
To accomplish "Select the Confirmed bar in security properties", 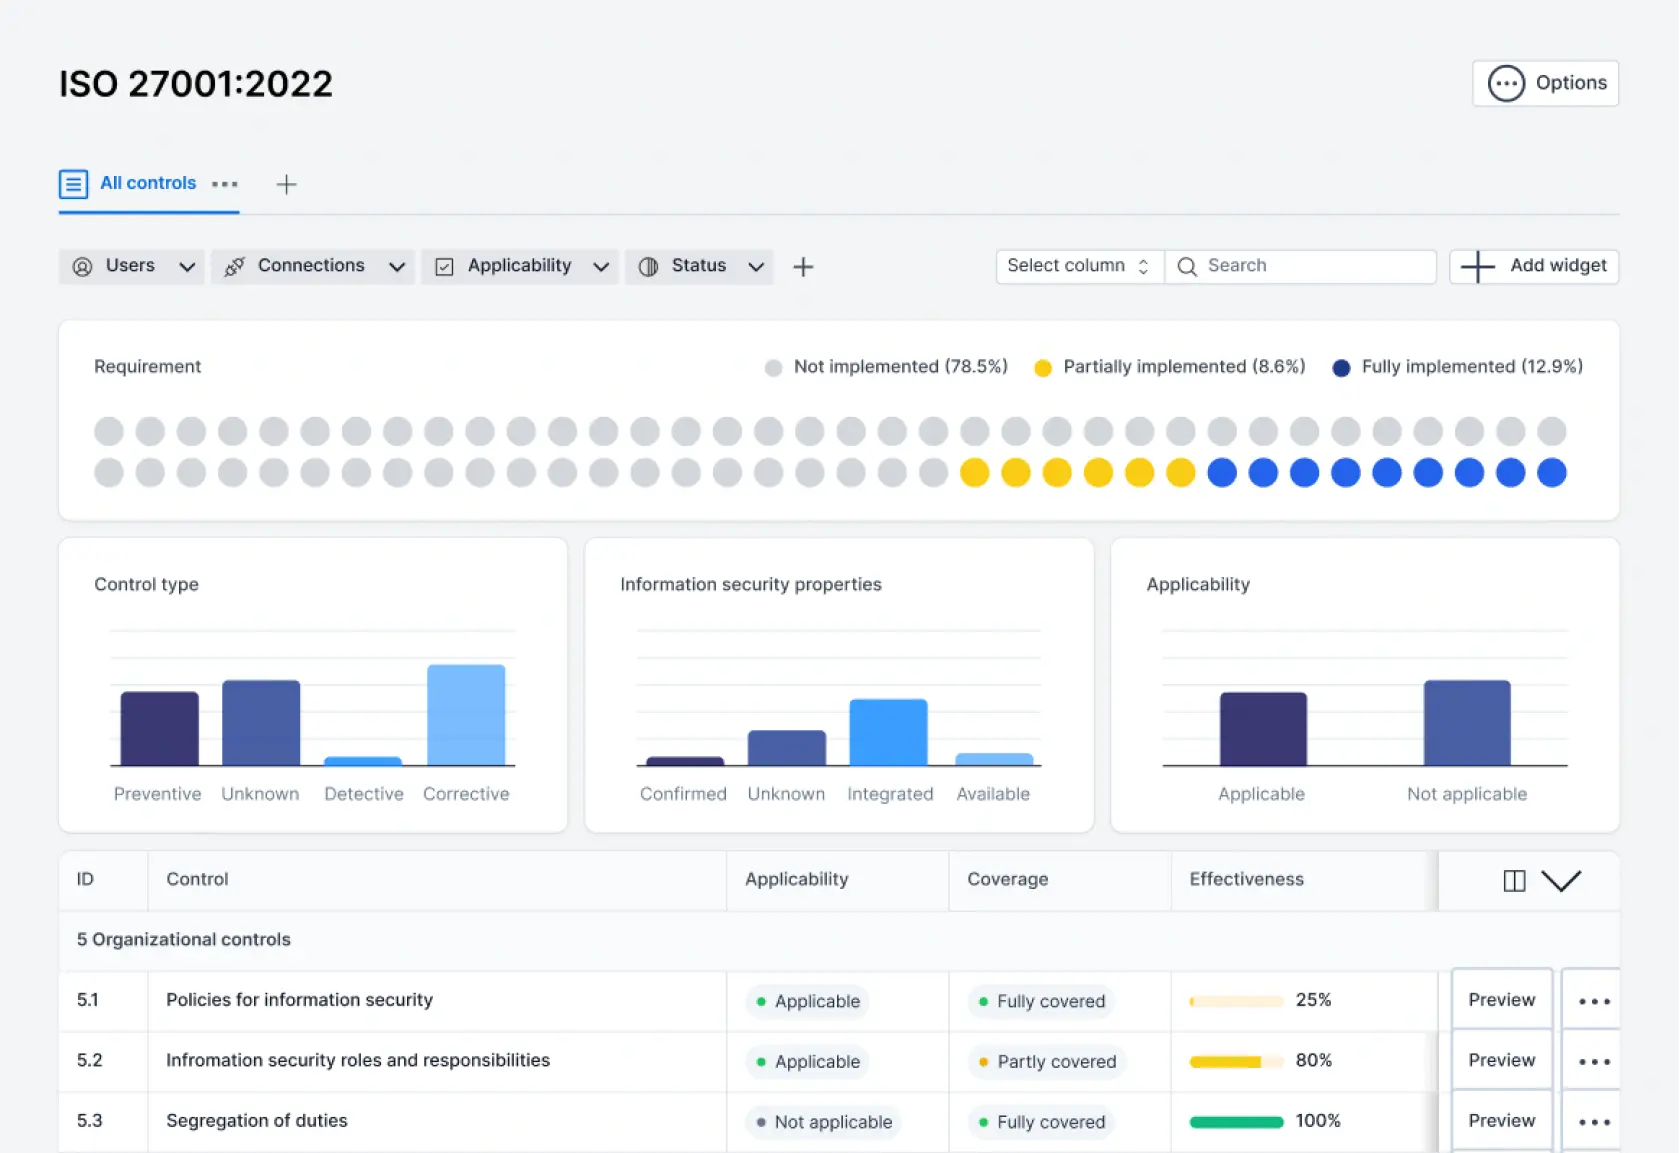I will [685, 761].
